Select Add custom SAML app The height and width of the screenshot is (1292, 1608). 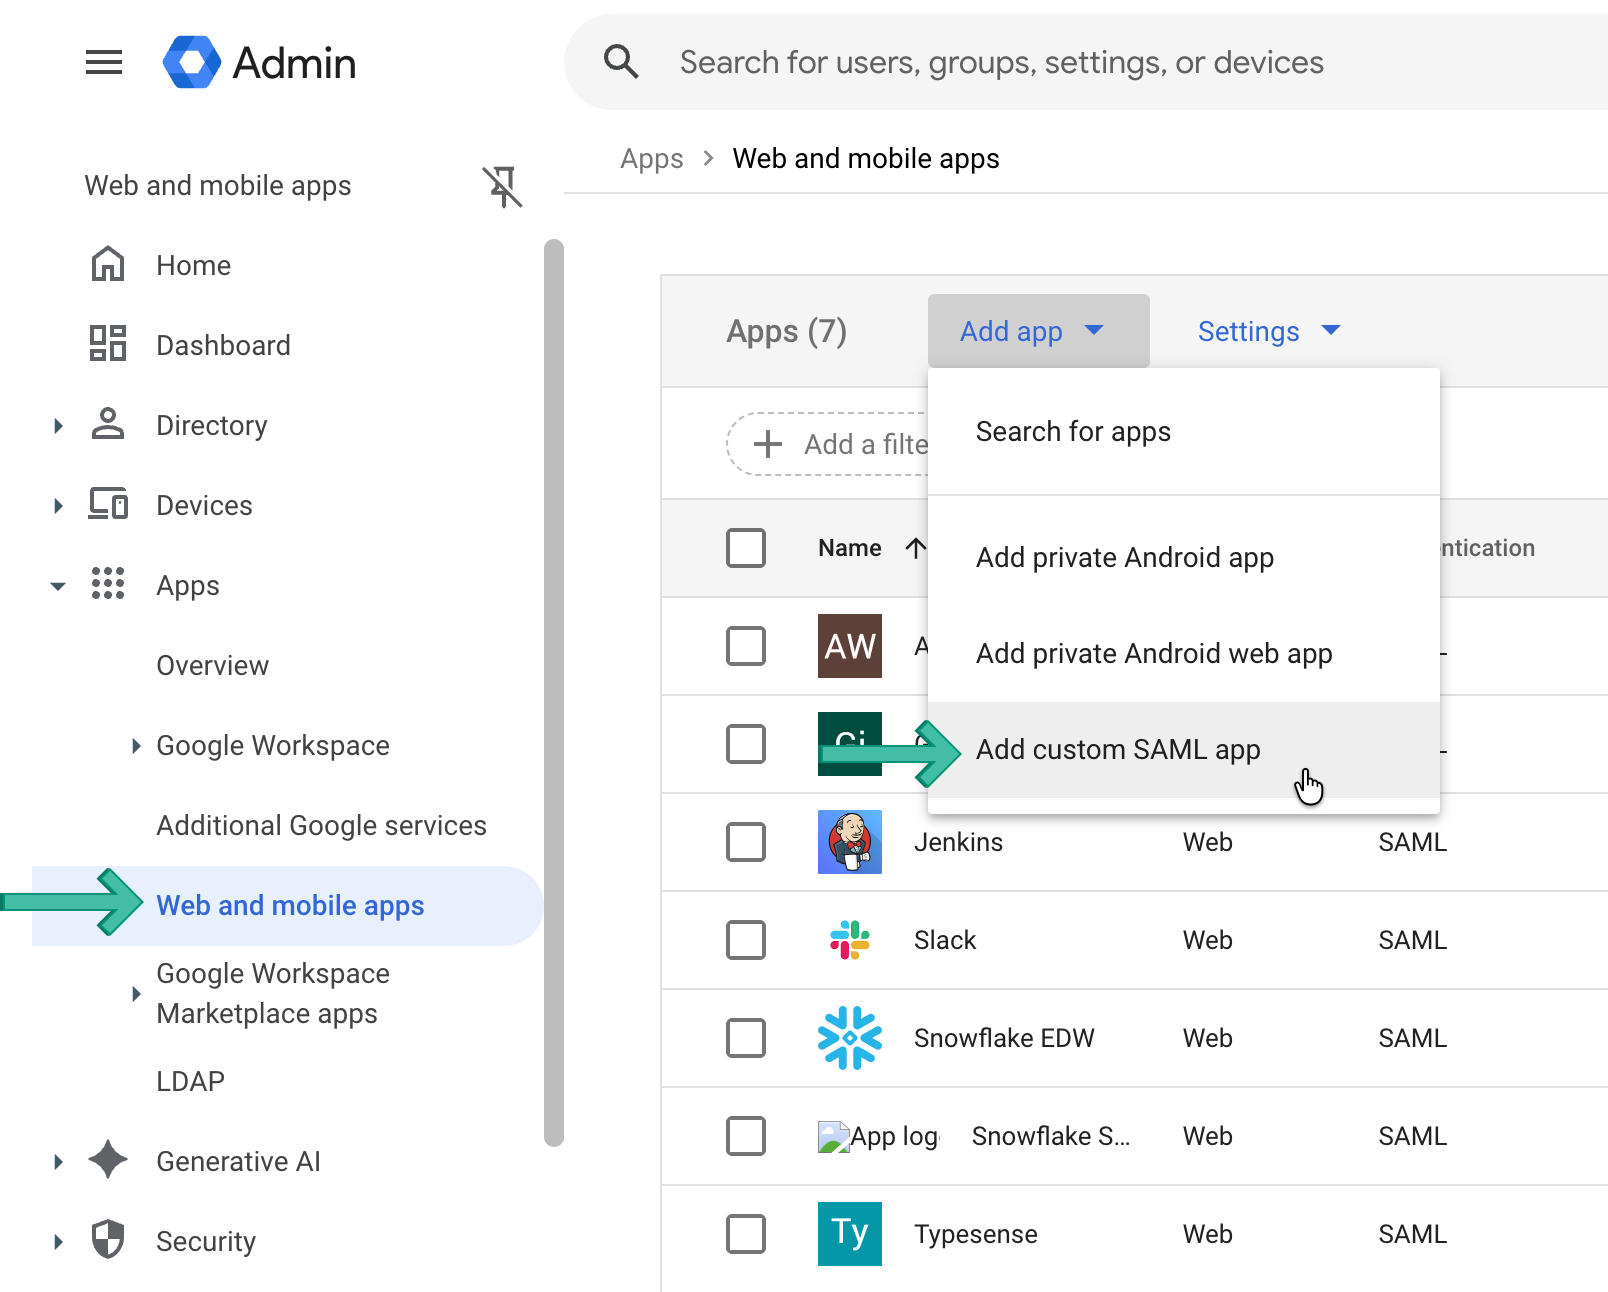(x=1117, y=749)
